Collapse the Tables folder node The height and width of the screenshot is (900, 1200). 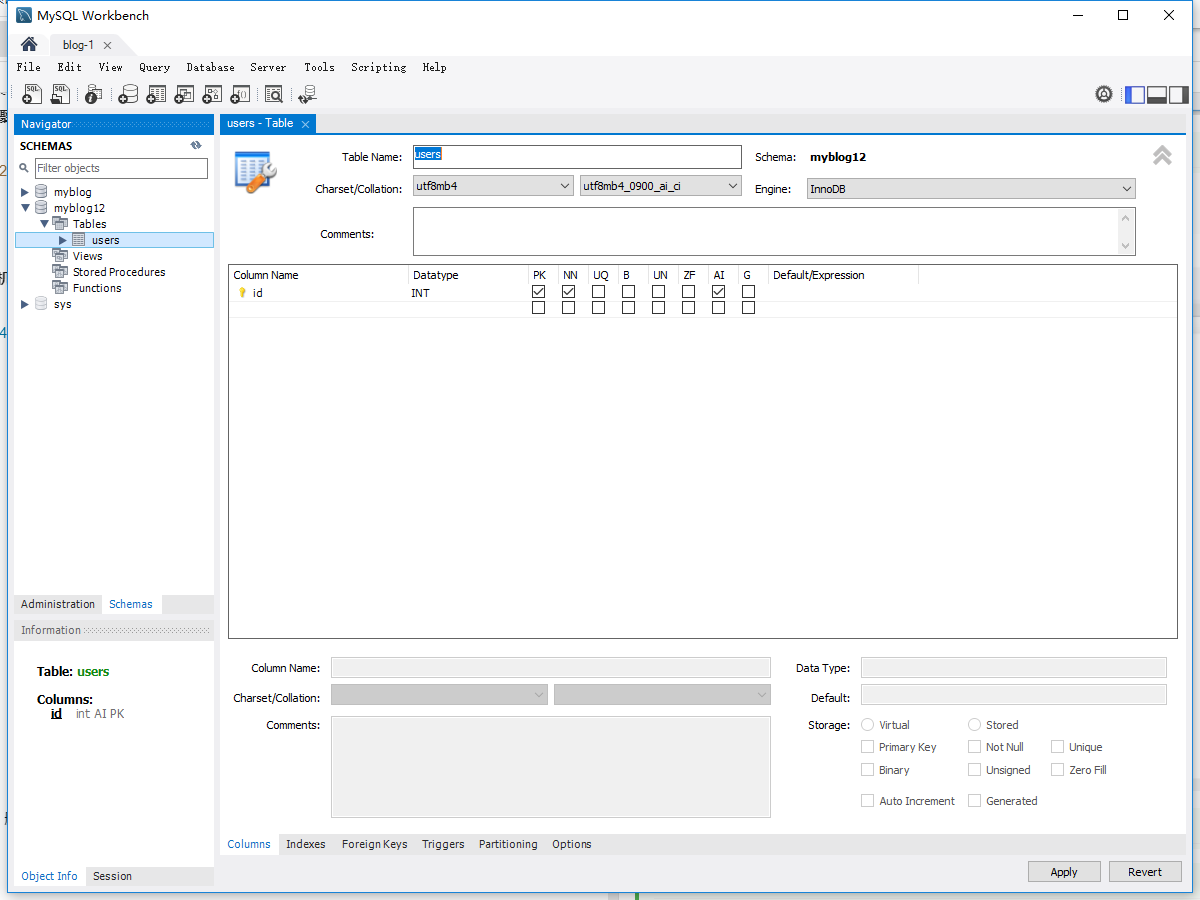(44, 224)
